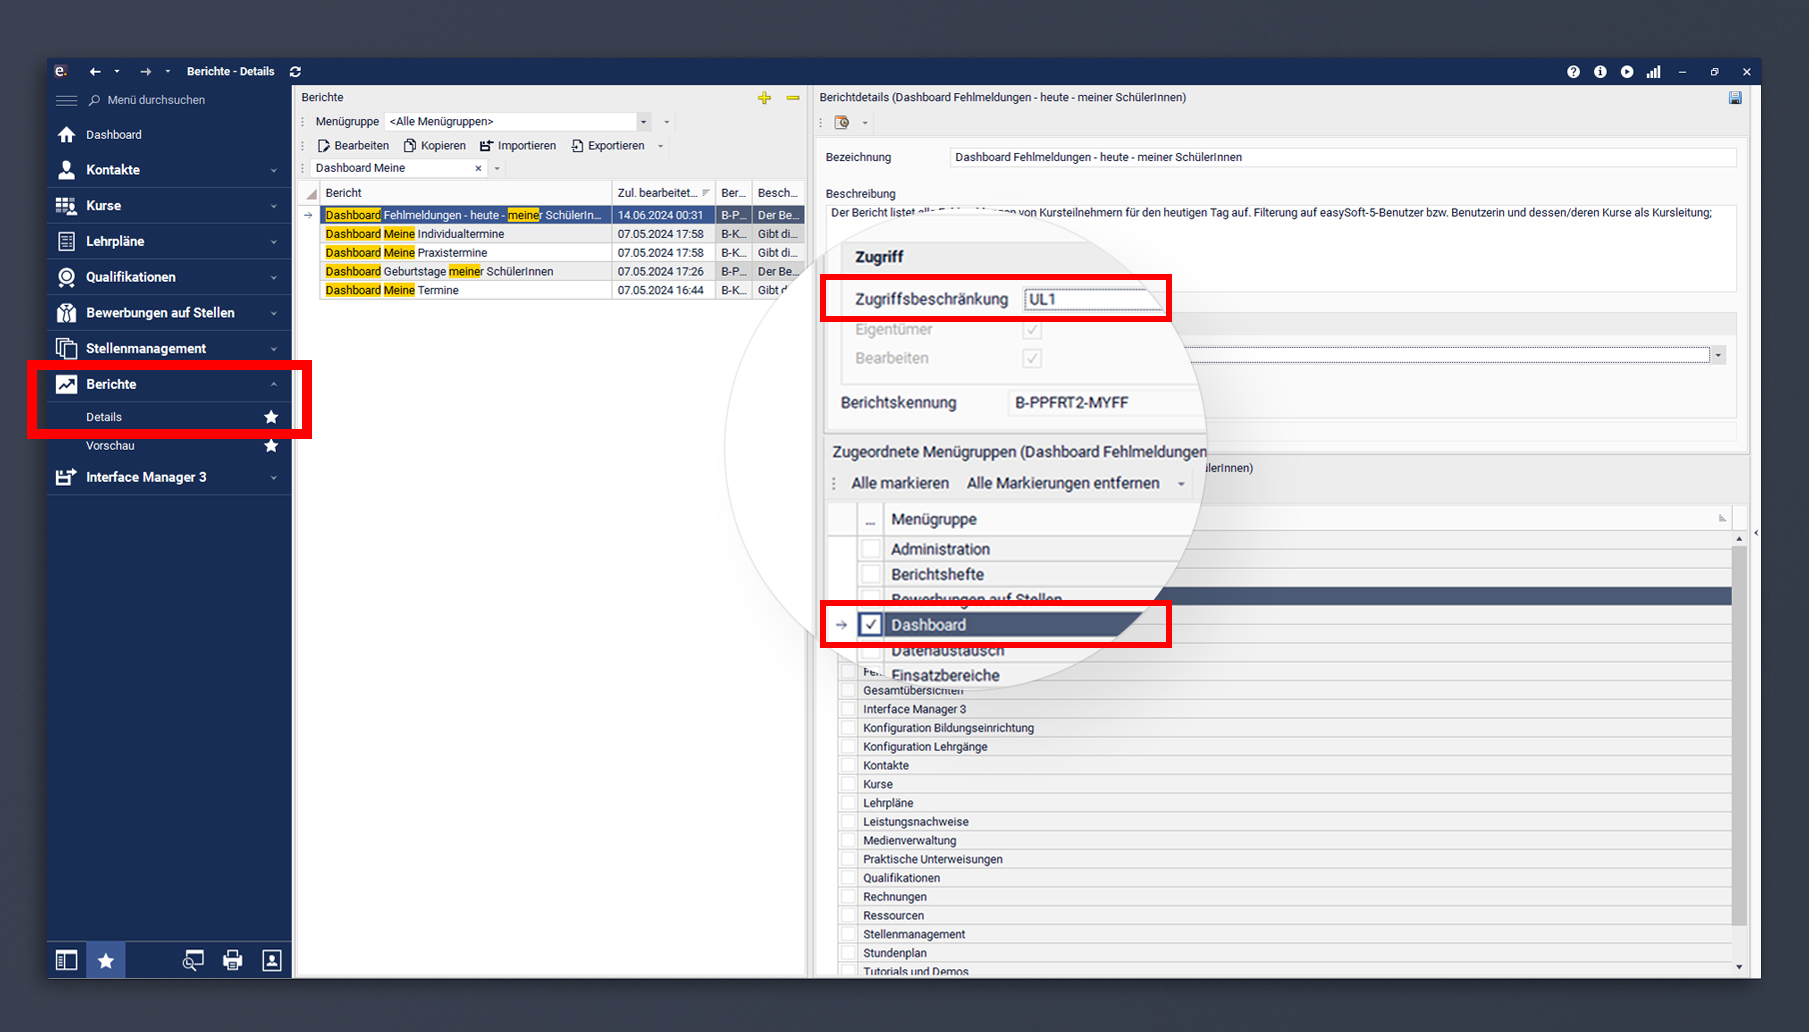Click the printer icon in sidebar footer
1809x1032 pixels.
233,961
